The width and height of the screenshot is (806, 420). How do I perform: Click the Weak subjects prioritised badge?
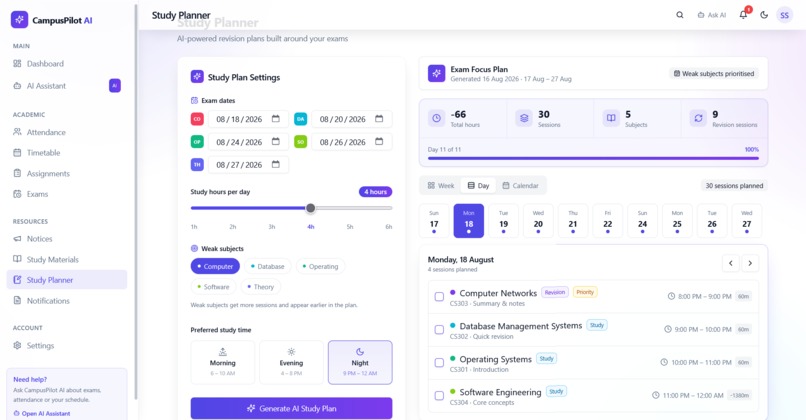(713, 74)
